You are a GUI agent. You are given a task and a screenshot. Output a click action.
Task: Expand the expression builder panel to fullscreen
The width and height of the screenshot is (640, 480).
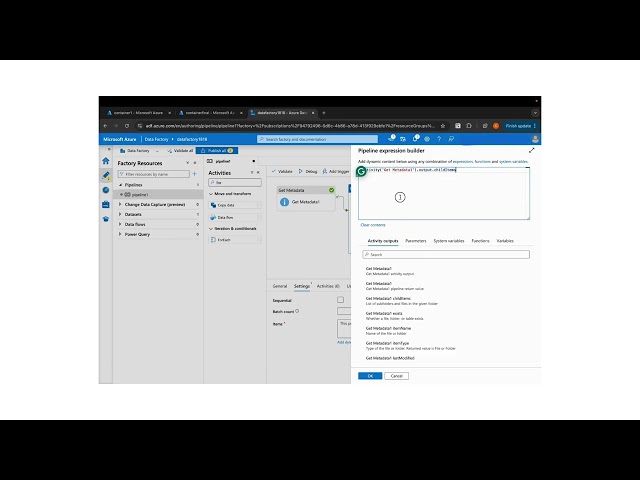pos(531,151)
